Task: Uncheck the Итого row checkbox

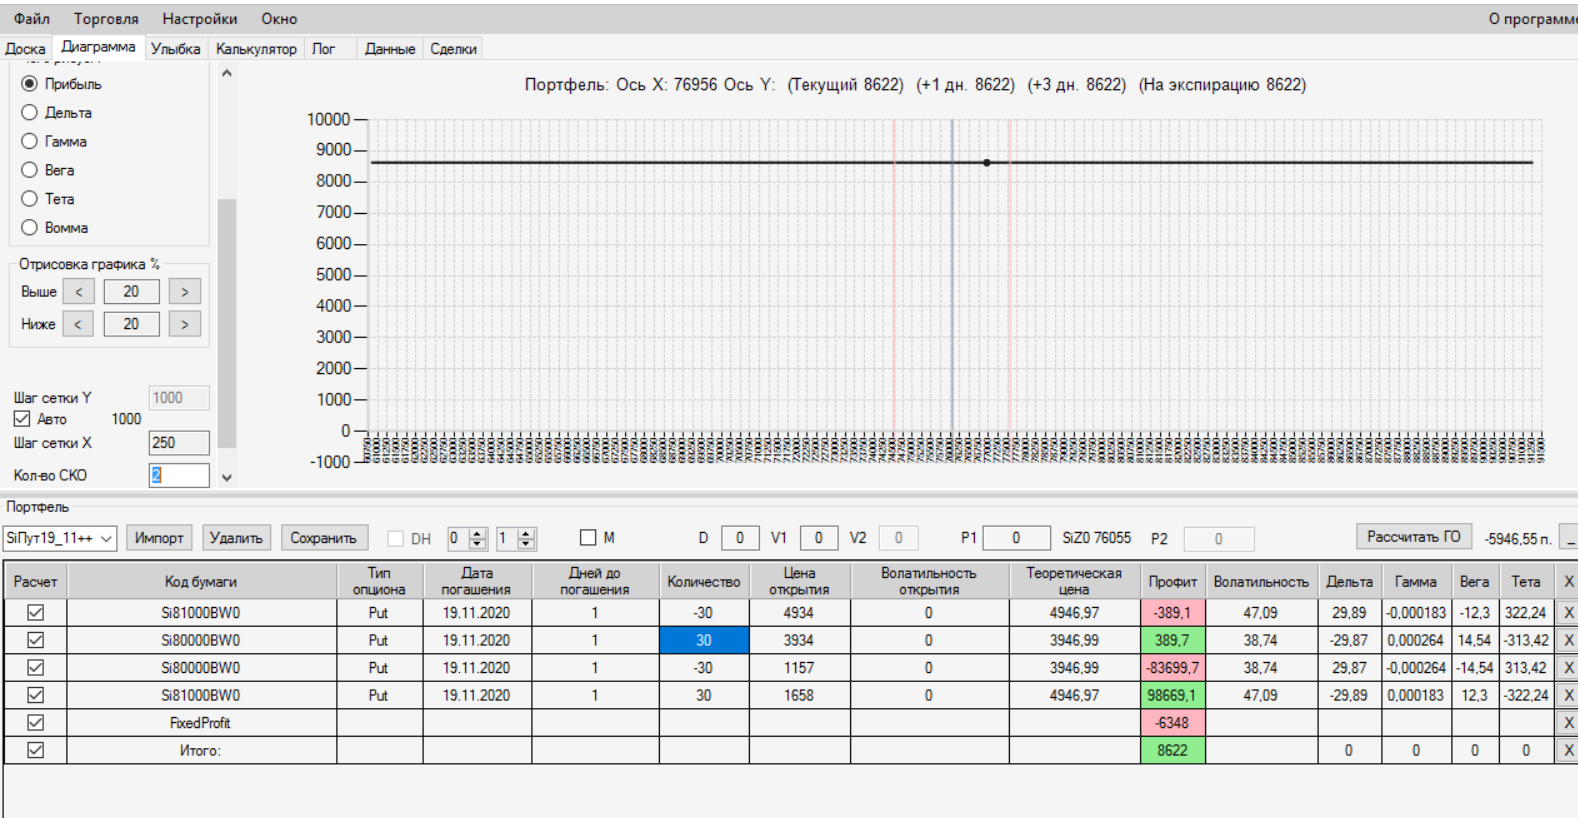Action: pos(36,750)
